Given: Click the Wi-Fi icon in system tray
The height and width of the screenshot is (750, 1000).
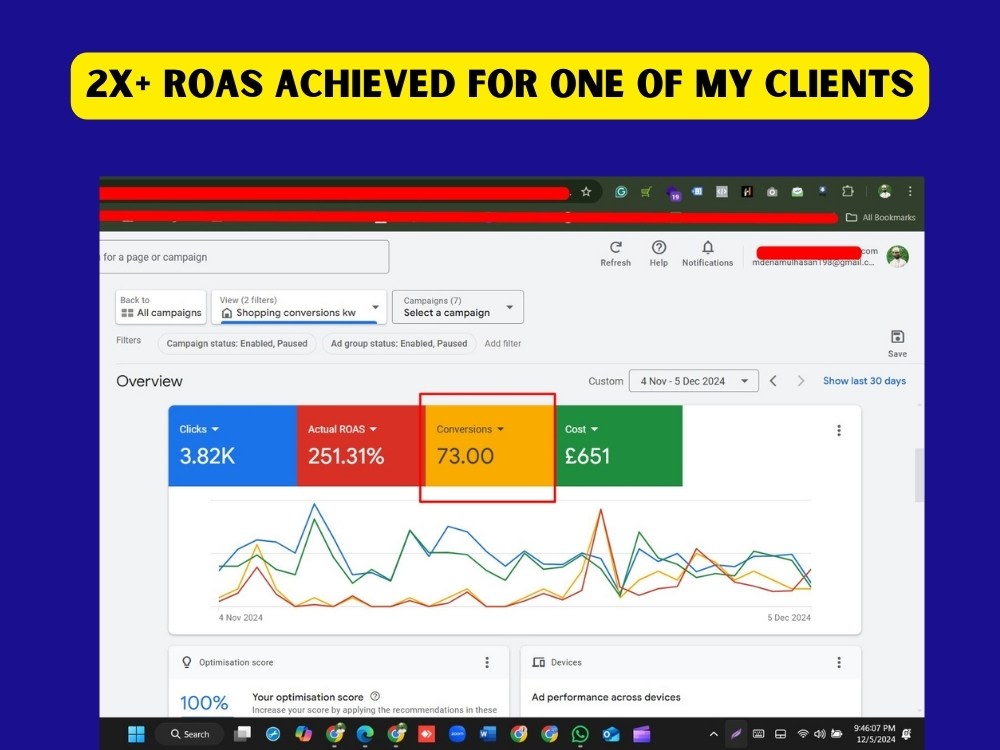Looking at the screenshot, I should [x=803, y=734].
